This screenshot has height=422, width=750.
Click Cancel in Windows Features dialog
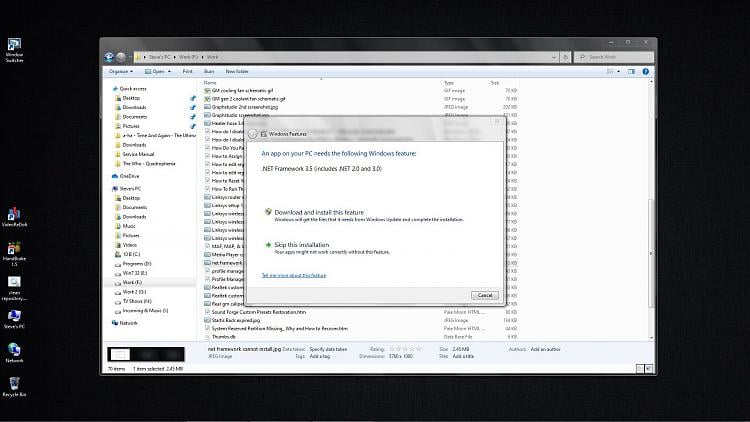tap(485, 295)
